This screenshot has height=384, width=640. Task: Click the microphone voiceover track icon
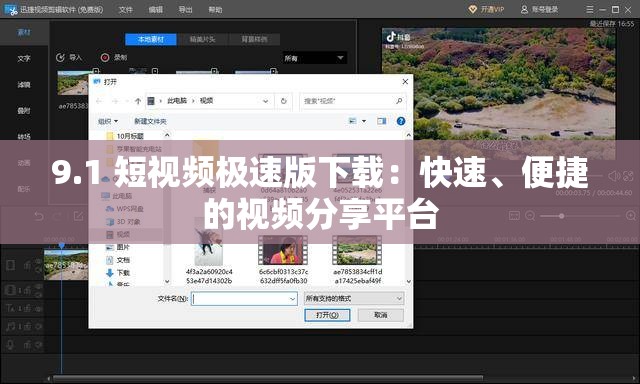point(10,345)
